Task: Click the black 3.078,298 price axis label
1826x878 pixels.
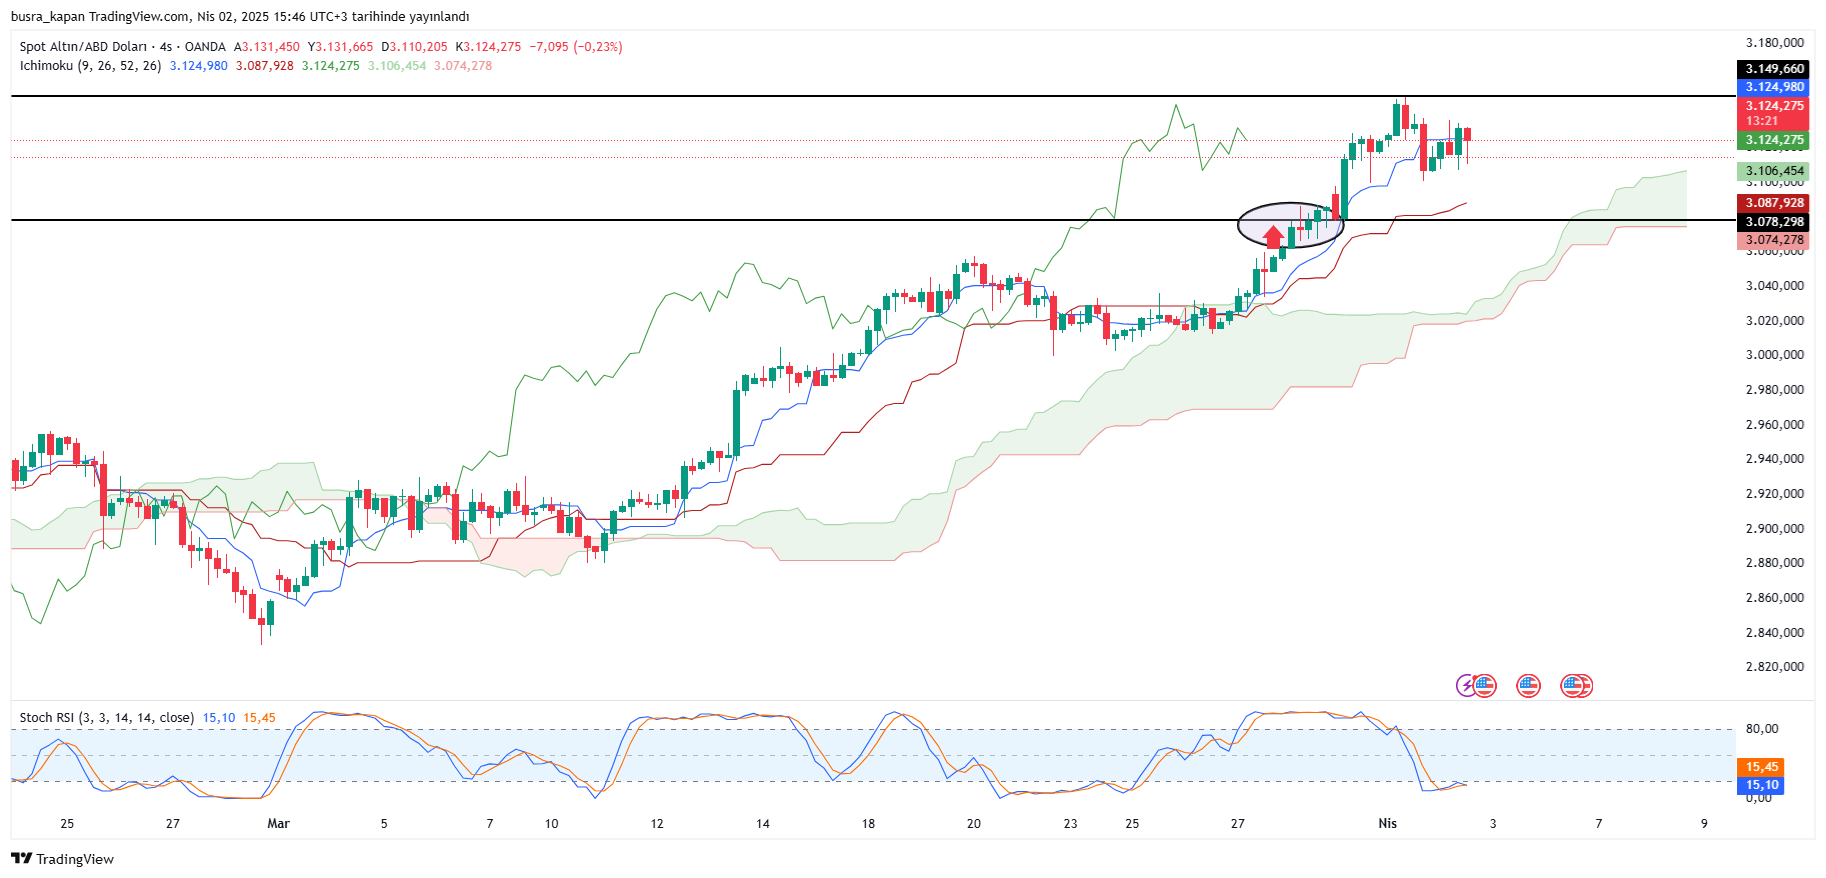Action: (x=1774, y=222)
